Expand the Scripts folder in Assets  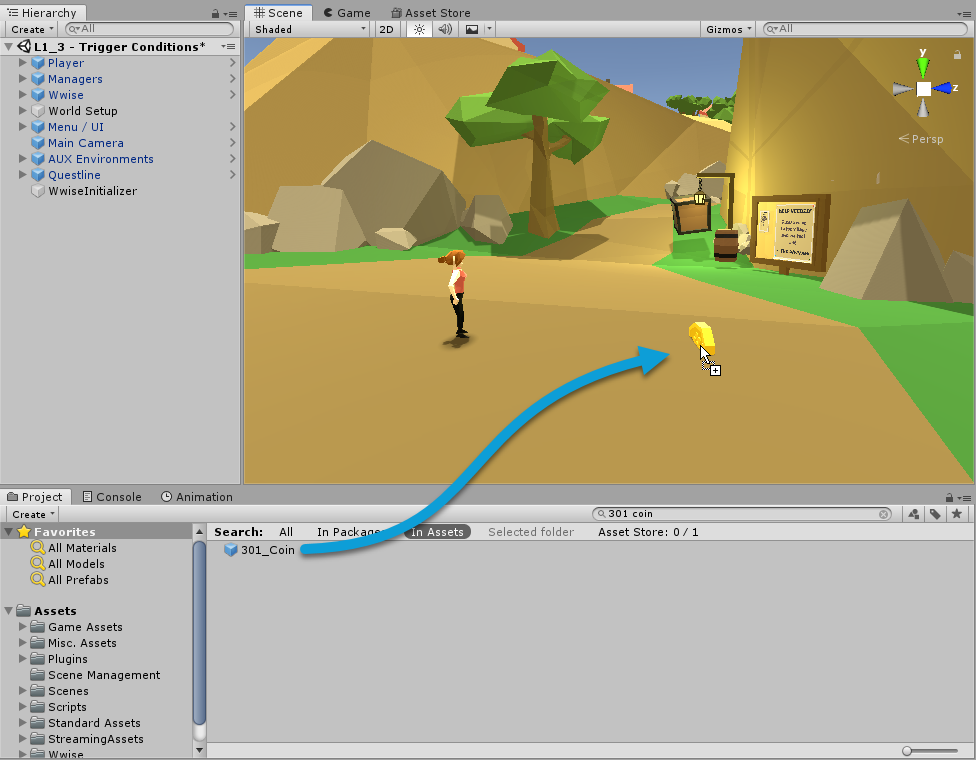(24, 707)
